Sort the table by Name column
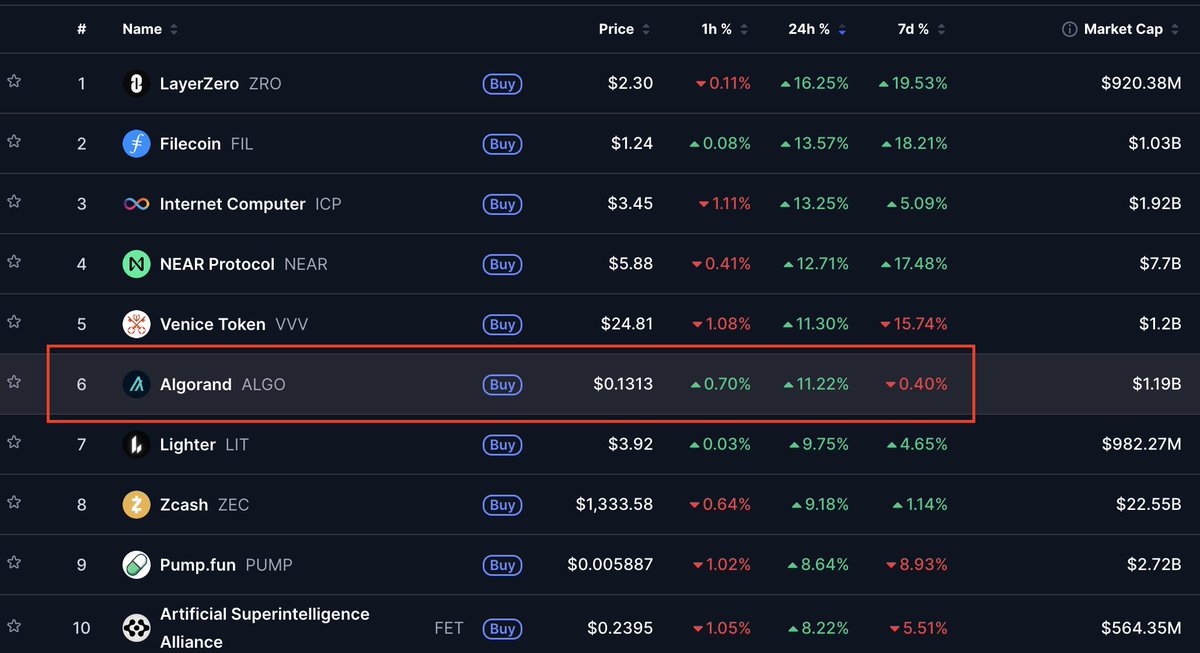 (150, 29)
